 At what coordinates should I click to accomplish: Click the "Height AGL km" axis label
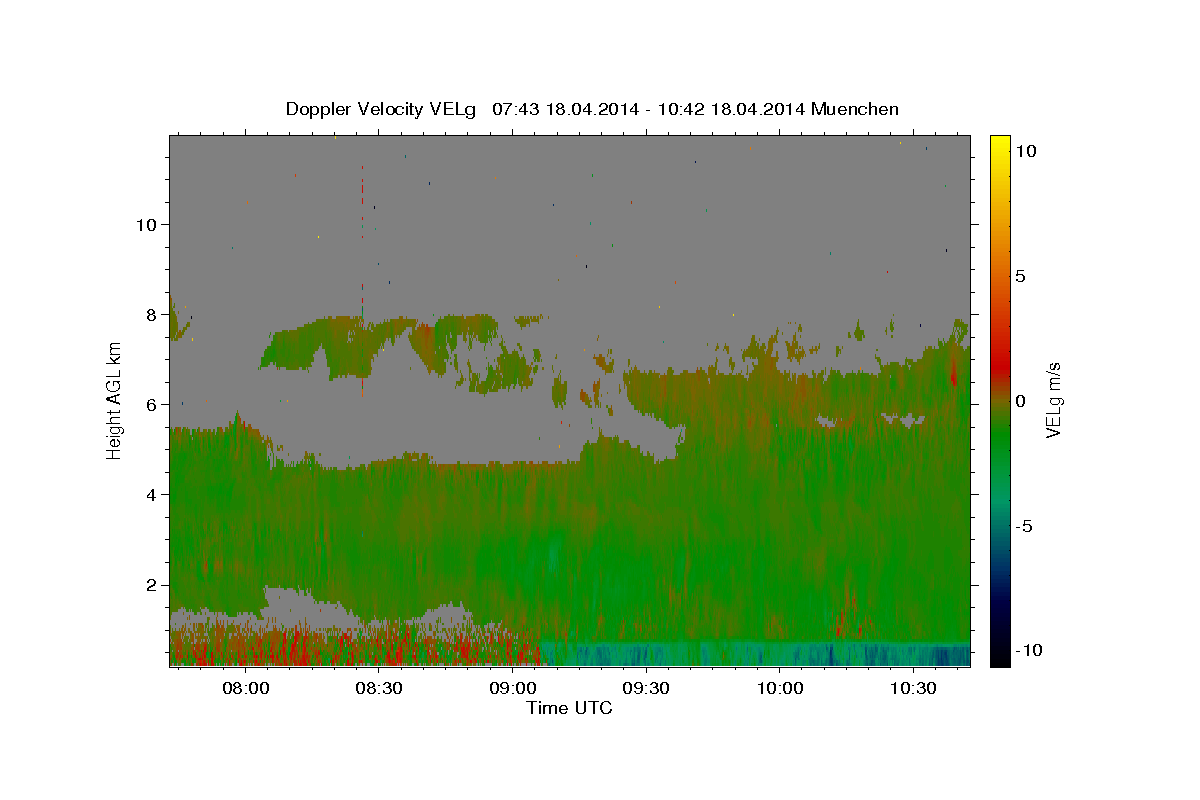click(x=114, y=400)
